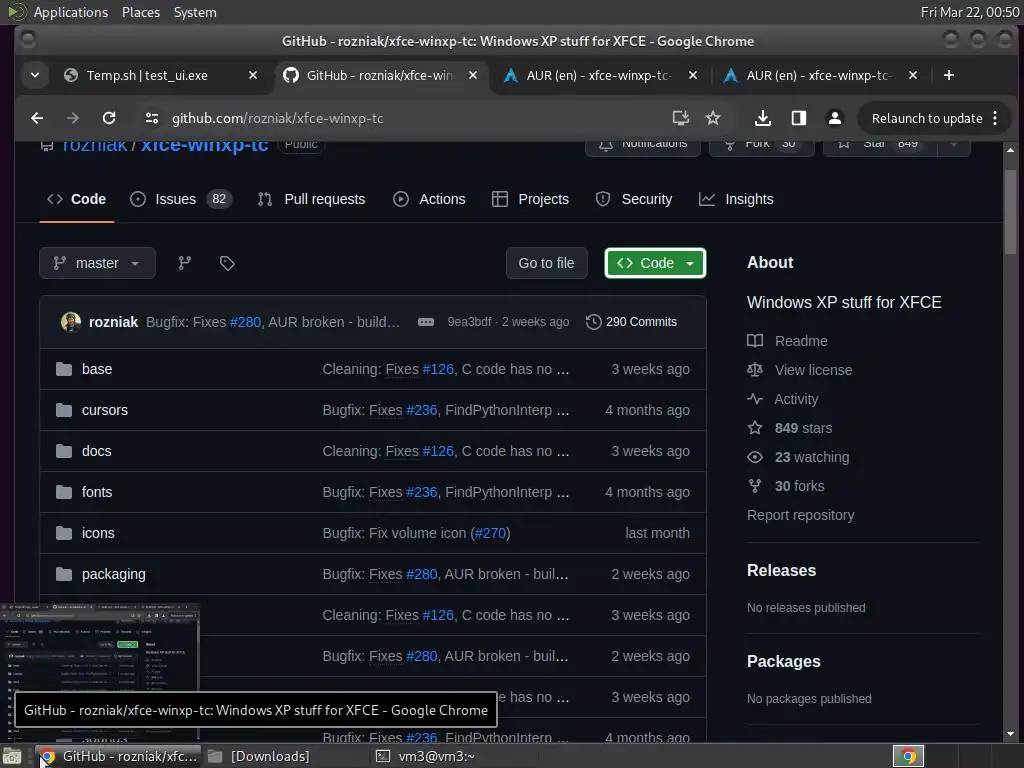Switch to Temp.sh test_ui.exe tab
1024x768 pixels.
click(x=147, y=76)
